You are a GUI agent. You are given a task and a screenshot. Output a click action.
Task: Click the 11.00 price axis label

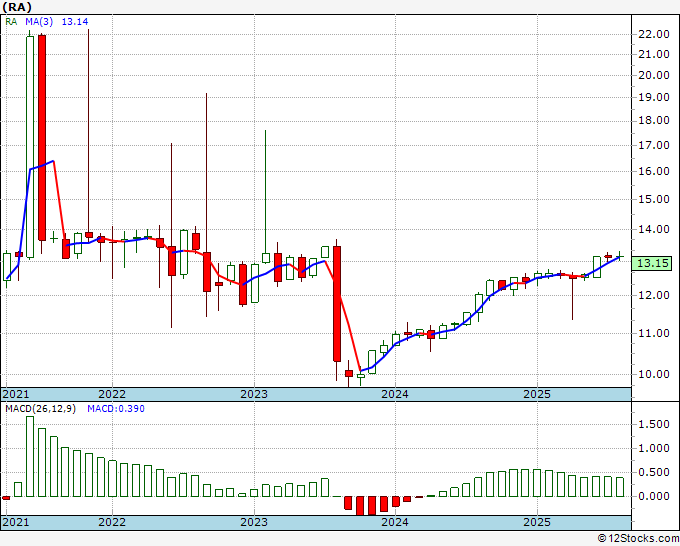click(x=654, y=333)
